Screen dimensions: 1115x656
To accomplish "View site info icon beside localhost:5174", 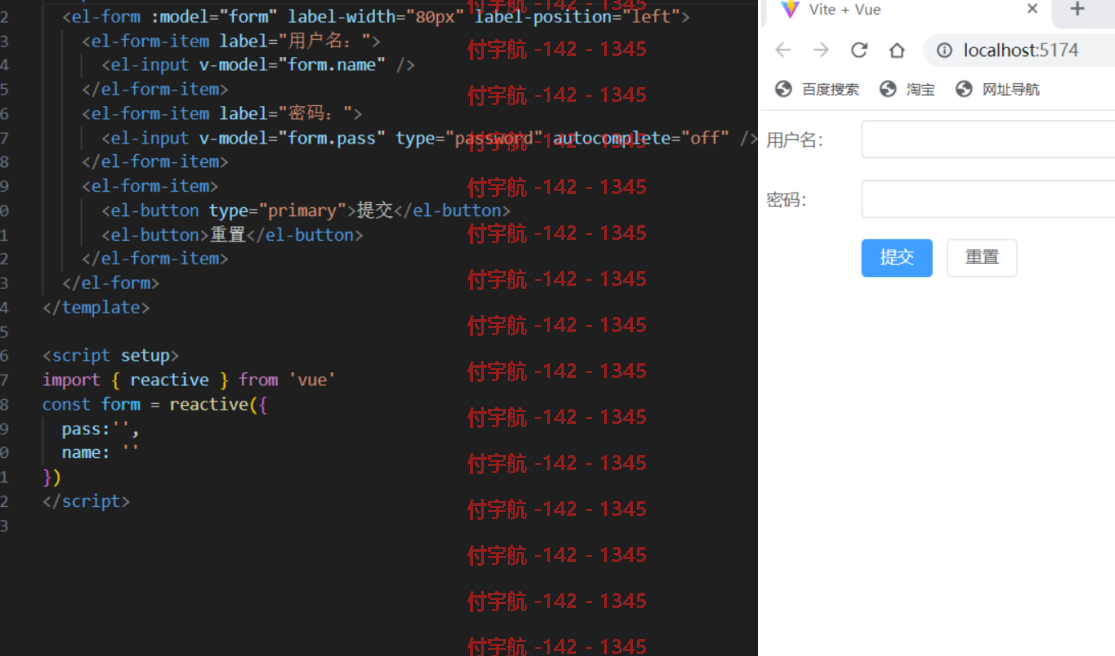I will (944, 50).
